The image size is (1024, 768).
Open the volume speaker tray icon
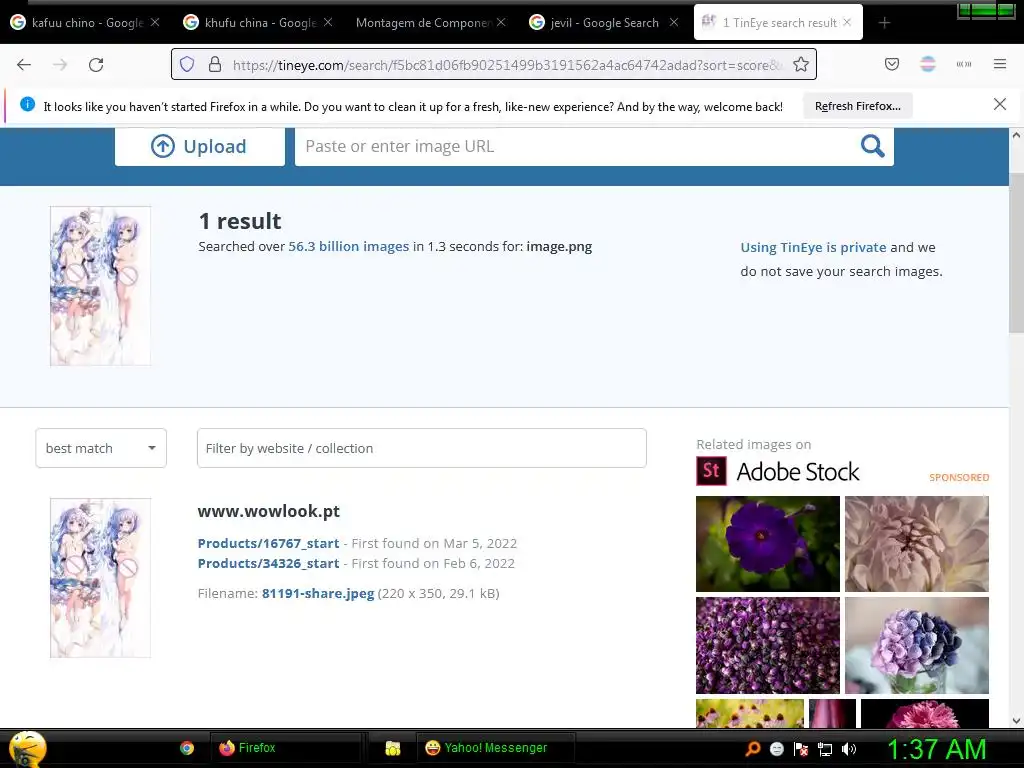click(x=849, y=750)
